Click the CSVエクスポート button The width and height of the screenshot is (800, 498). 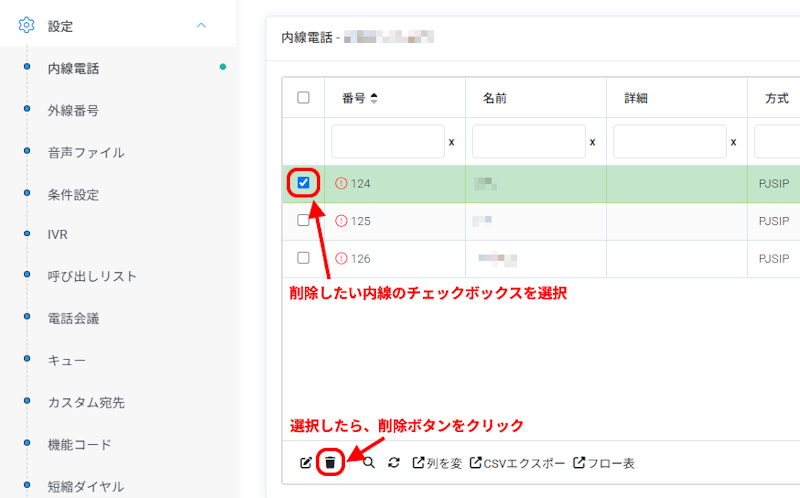[x=517, y=463]
